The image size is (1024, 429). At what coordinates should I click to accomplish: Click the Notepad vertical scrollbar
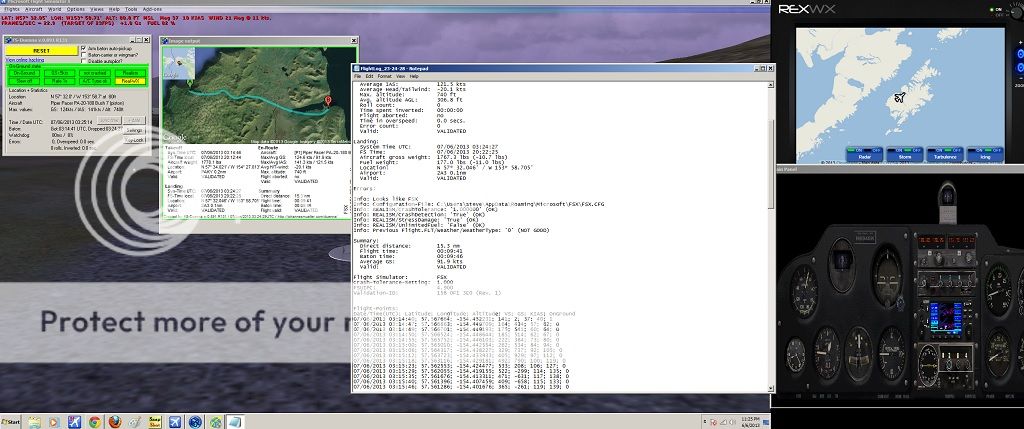click(x=771, y=236)
